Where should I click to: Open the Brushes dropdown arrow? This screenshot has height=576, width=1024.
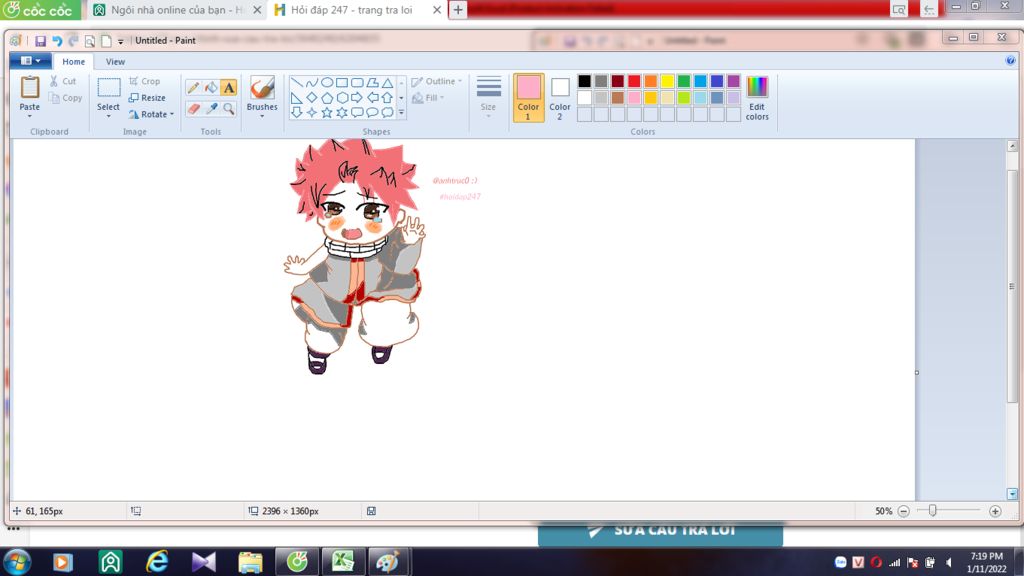[262, 116]
